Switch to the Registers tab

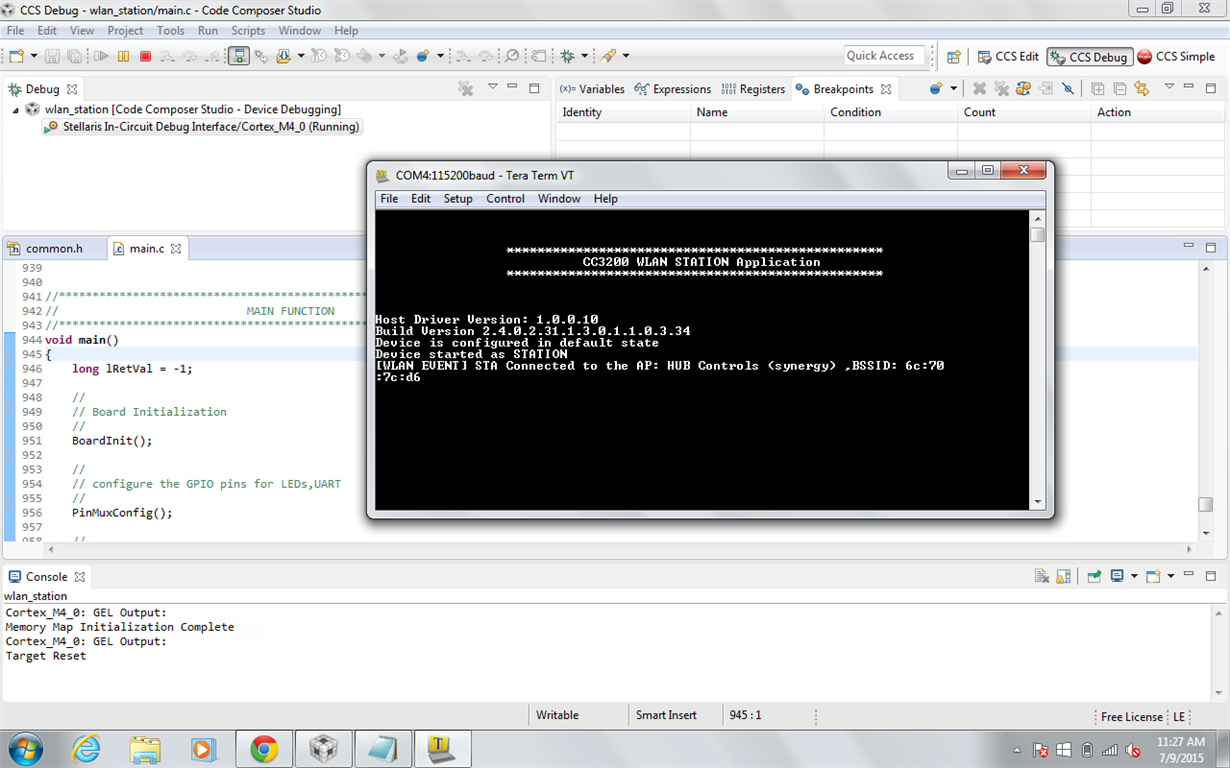tap(753, 89)
